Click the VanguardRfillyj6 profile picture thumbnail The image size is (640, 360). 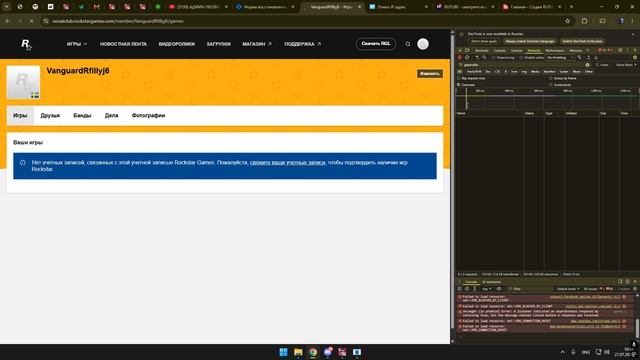pyautogui.click(x=23, y=82)
